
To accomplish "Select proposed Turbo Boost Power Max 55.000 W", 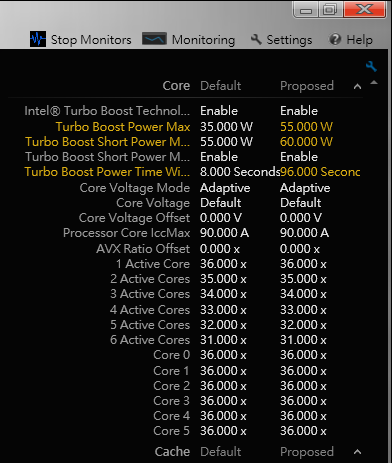I will click(x=306, y=127).
